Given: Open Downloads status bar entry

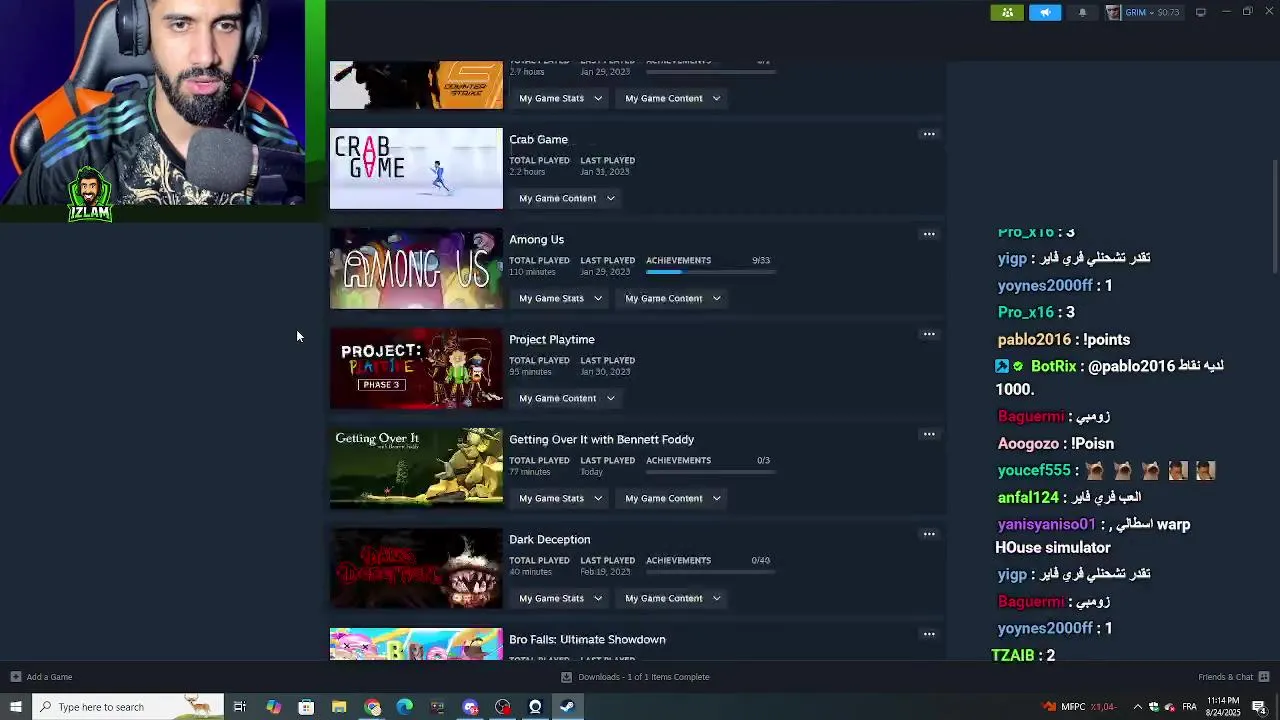Looking at the screenshot, I should click(635, 677).
